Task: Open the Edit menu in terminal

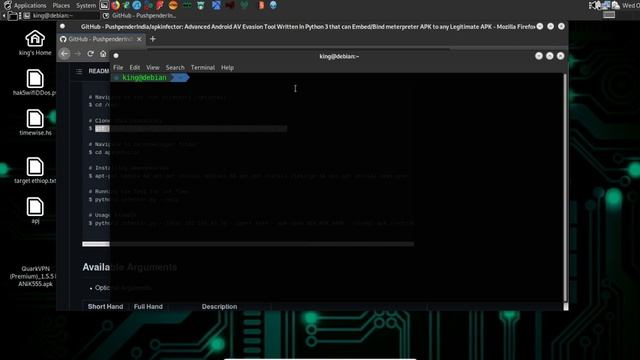Action: (135, 67)
